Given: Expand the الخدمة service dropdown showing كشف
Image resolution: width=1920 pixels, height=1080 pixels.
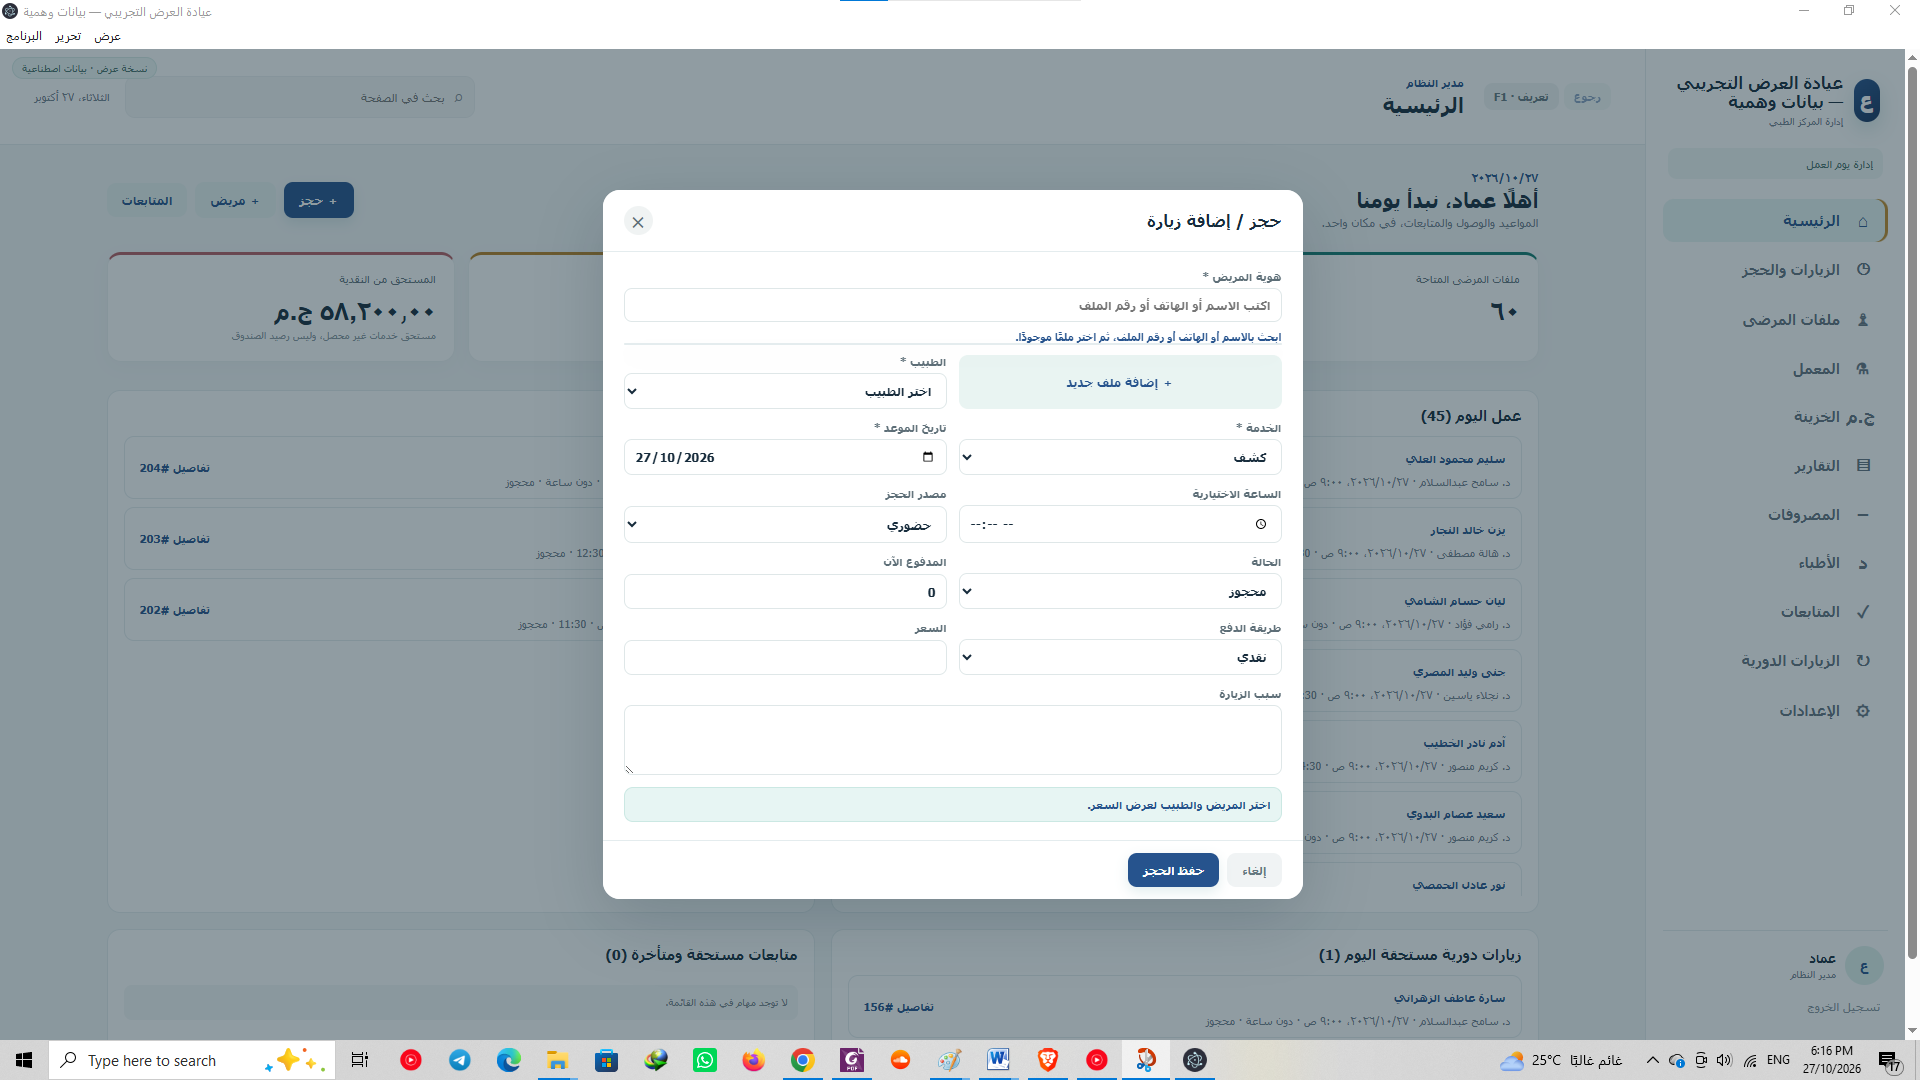Looking at the screenshot, I should click(x=1120, y=457).
